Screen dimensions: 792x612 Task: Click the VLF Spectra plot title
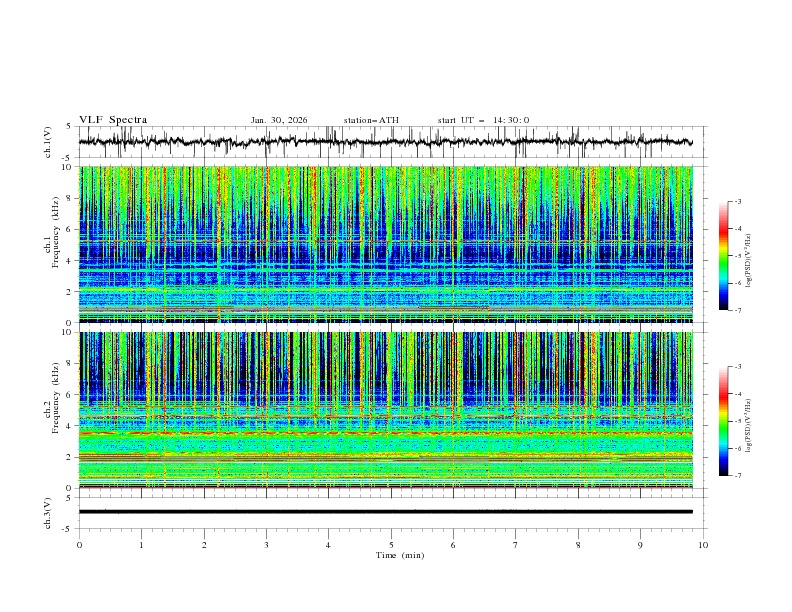click(113, 120)
